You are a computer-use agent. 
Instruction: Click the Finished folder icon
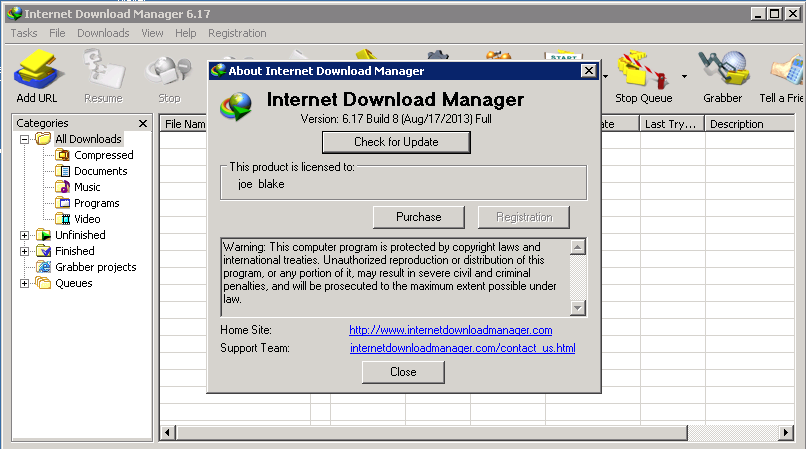tap(44, 251)
